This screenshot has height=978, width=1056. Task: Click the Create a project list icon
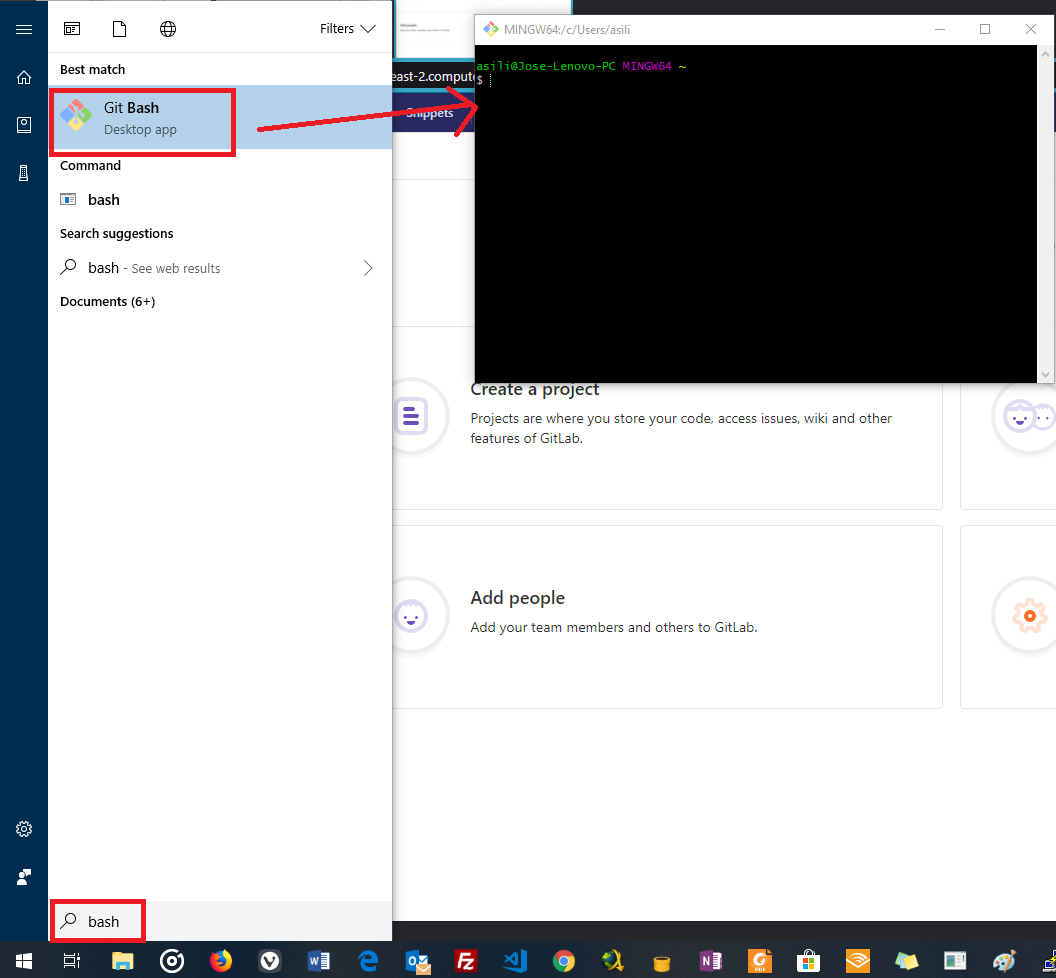click(x=411, y=416)
